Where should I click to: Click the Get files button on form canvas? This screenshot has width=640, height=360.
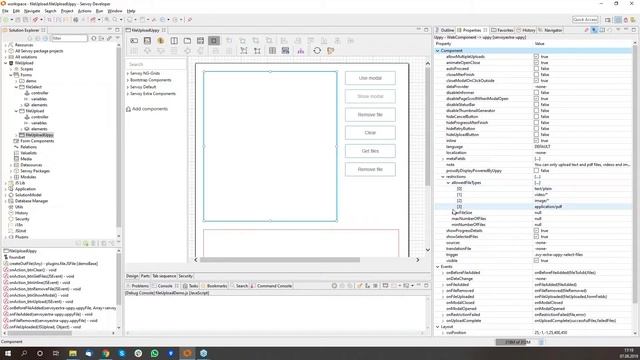click(x=370, y=151)
